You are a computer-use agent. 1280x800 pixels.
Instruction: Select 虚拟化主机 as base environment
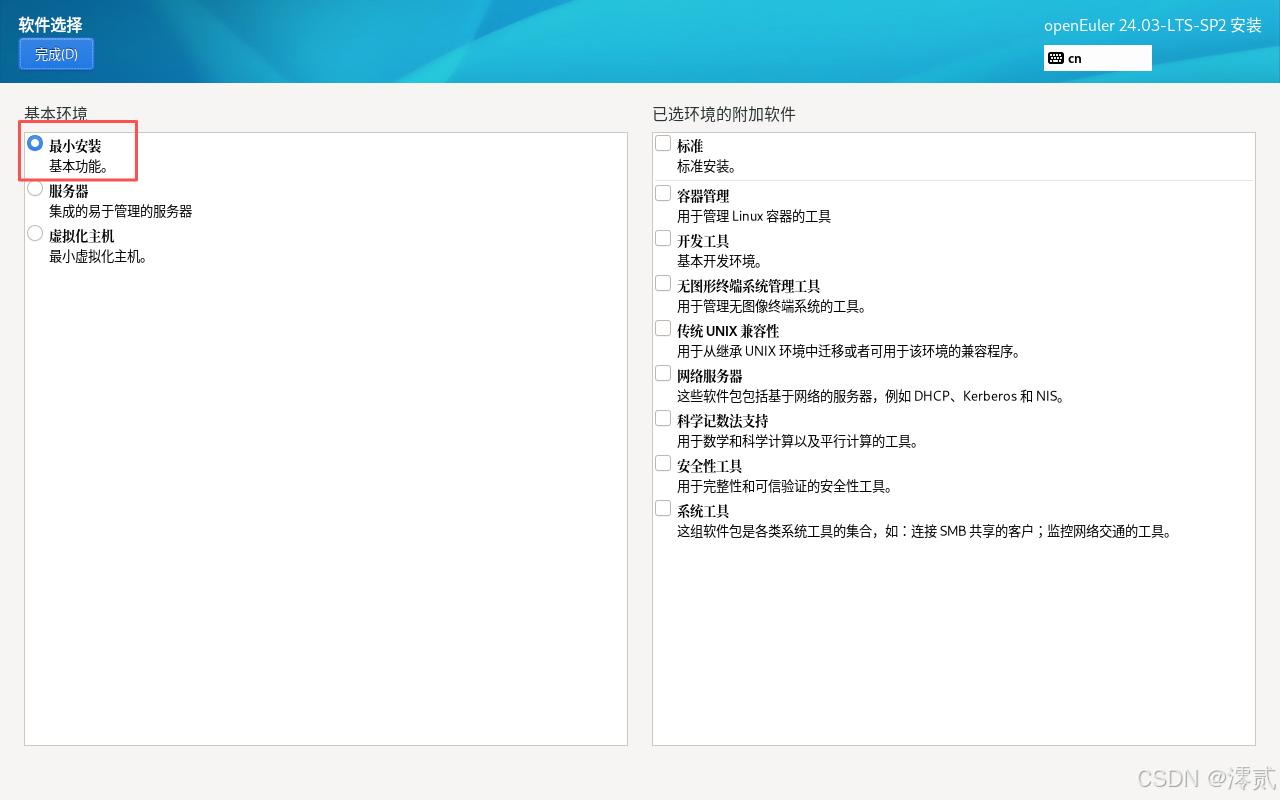point(34,232)
